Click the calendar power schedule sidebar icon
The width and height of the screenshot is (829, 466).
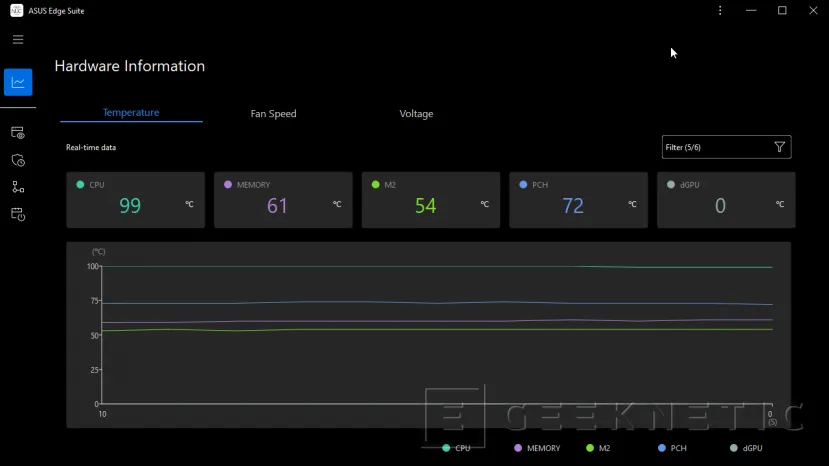pos(18,214)
